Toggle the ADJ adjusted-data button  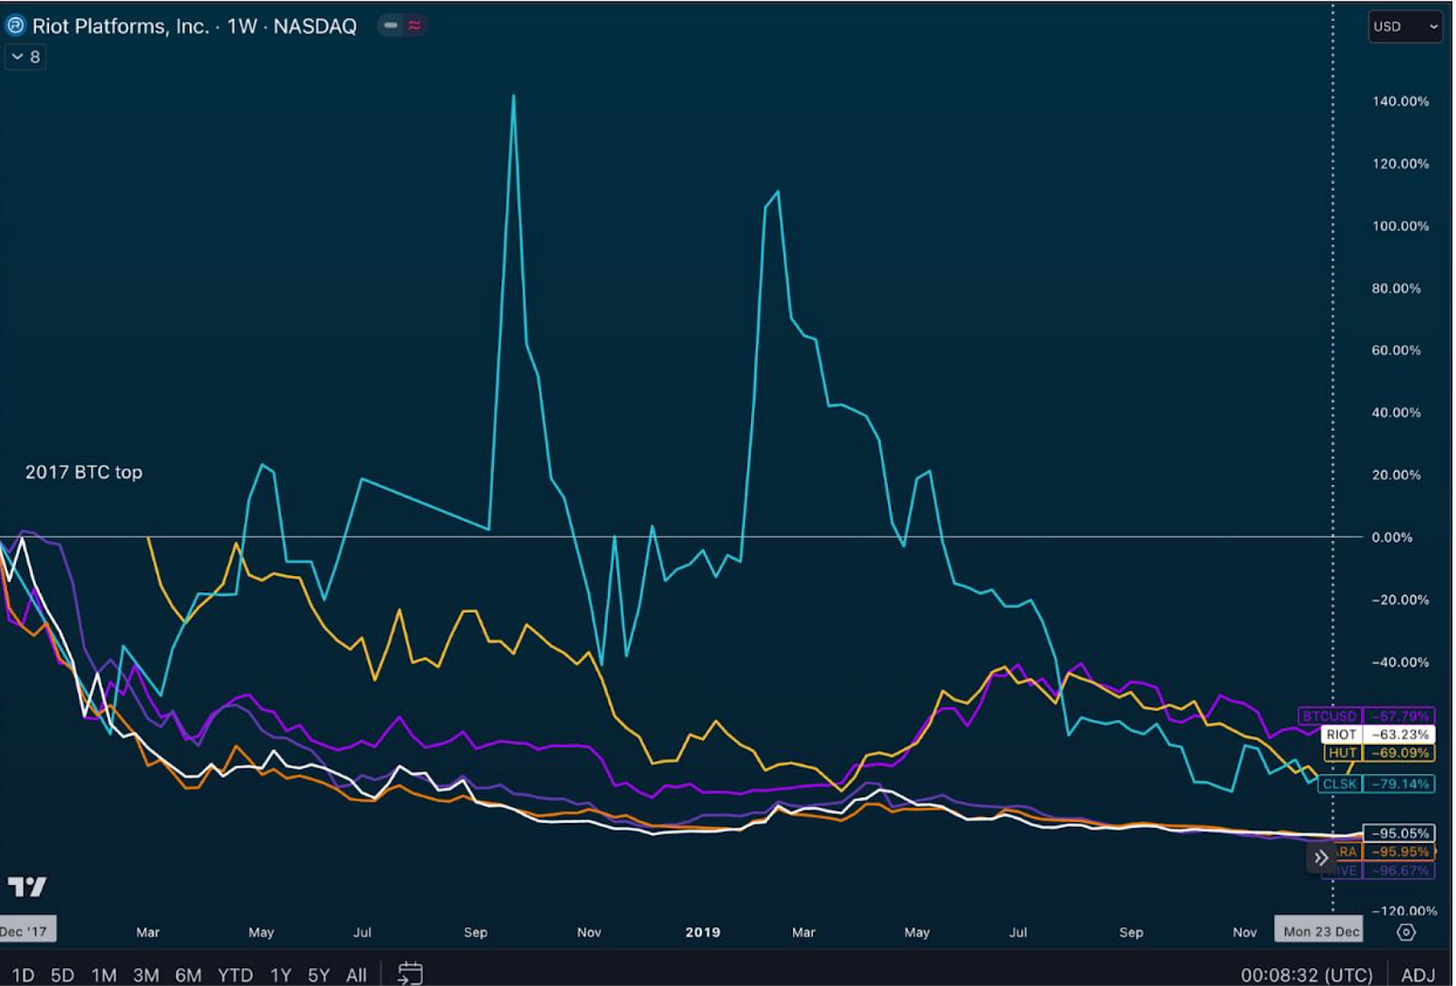pyautogui.click(x=1418, y=975)
